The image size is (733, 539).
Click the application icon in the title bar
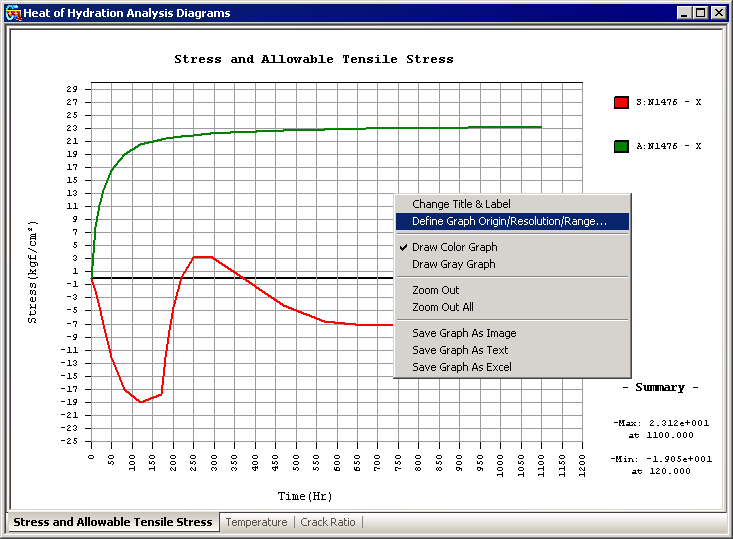coord(13,13)
